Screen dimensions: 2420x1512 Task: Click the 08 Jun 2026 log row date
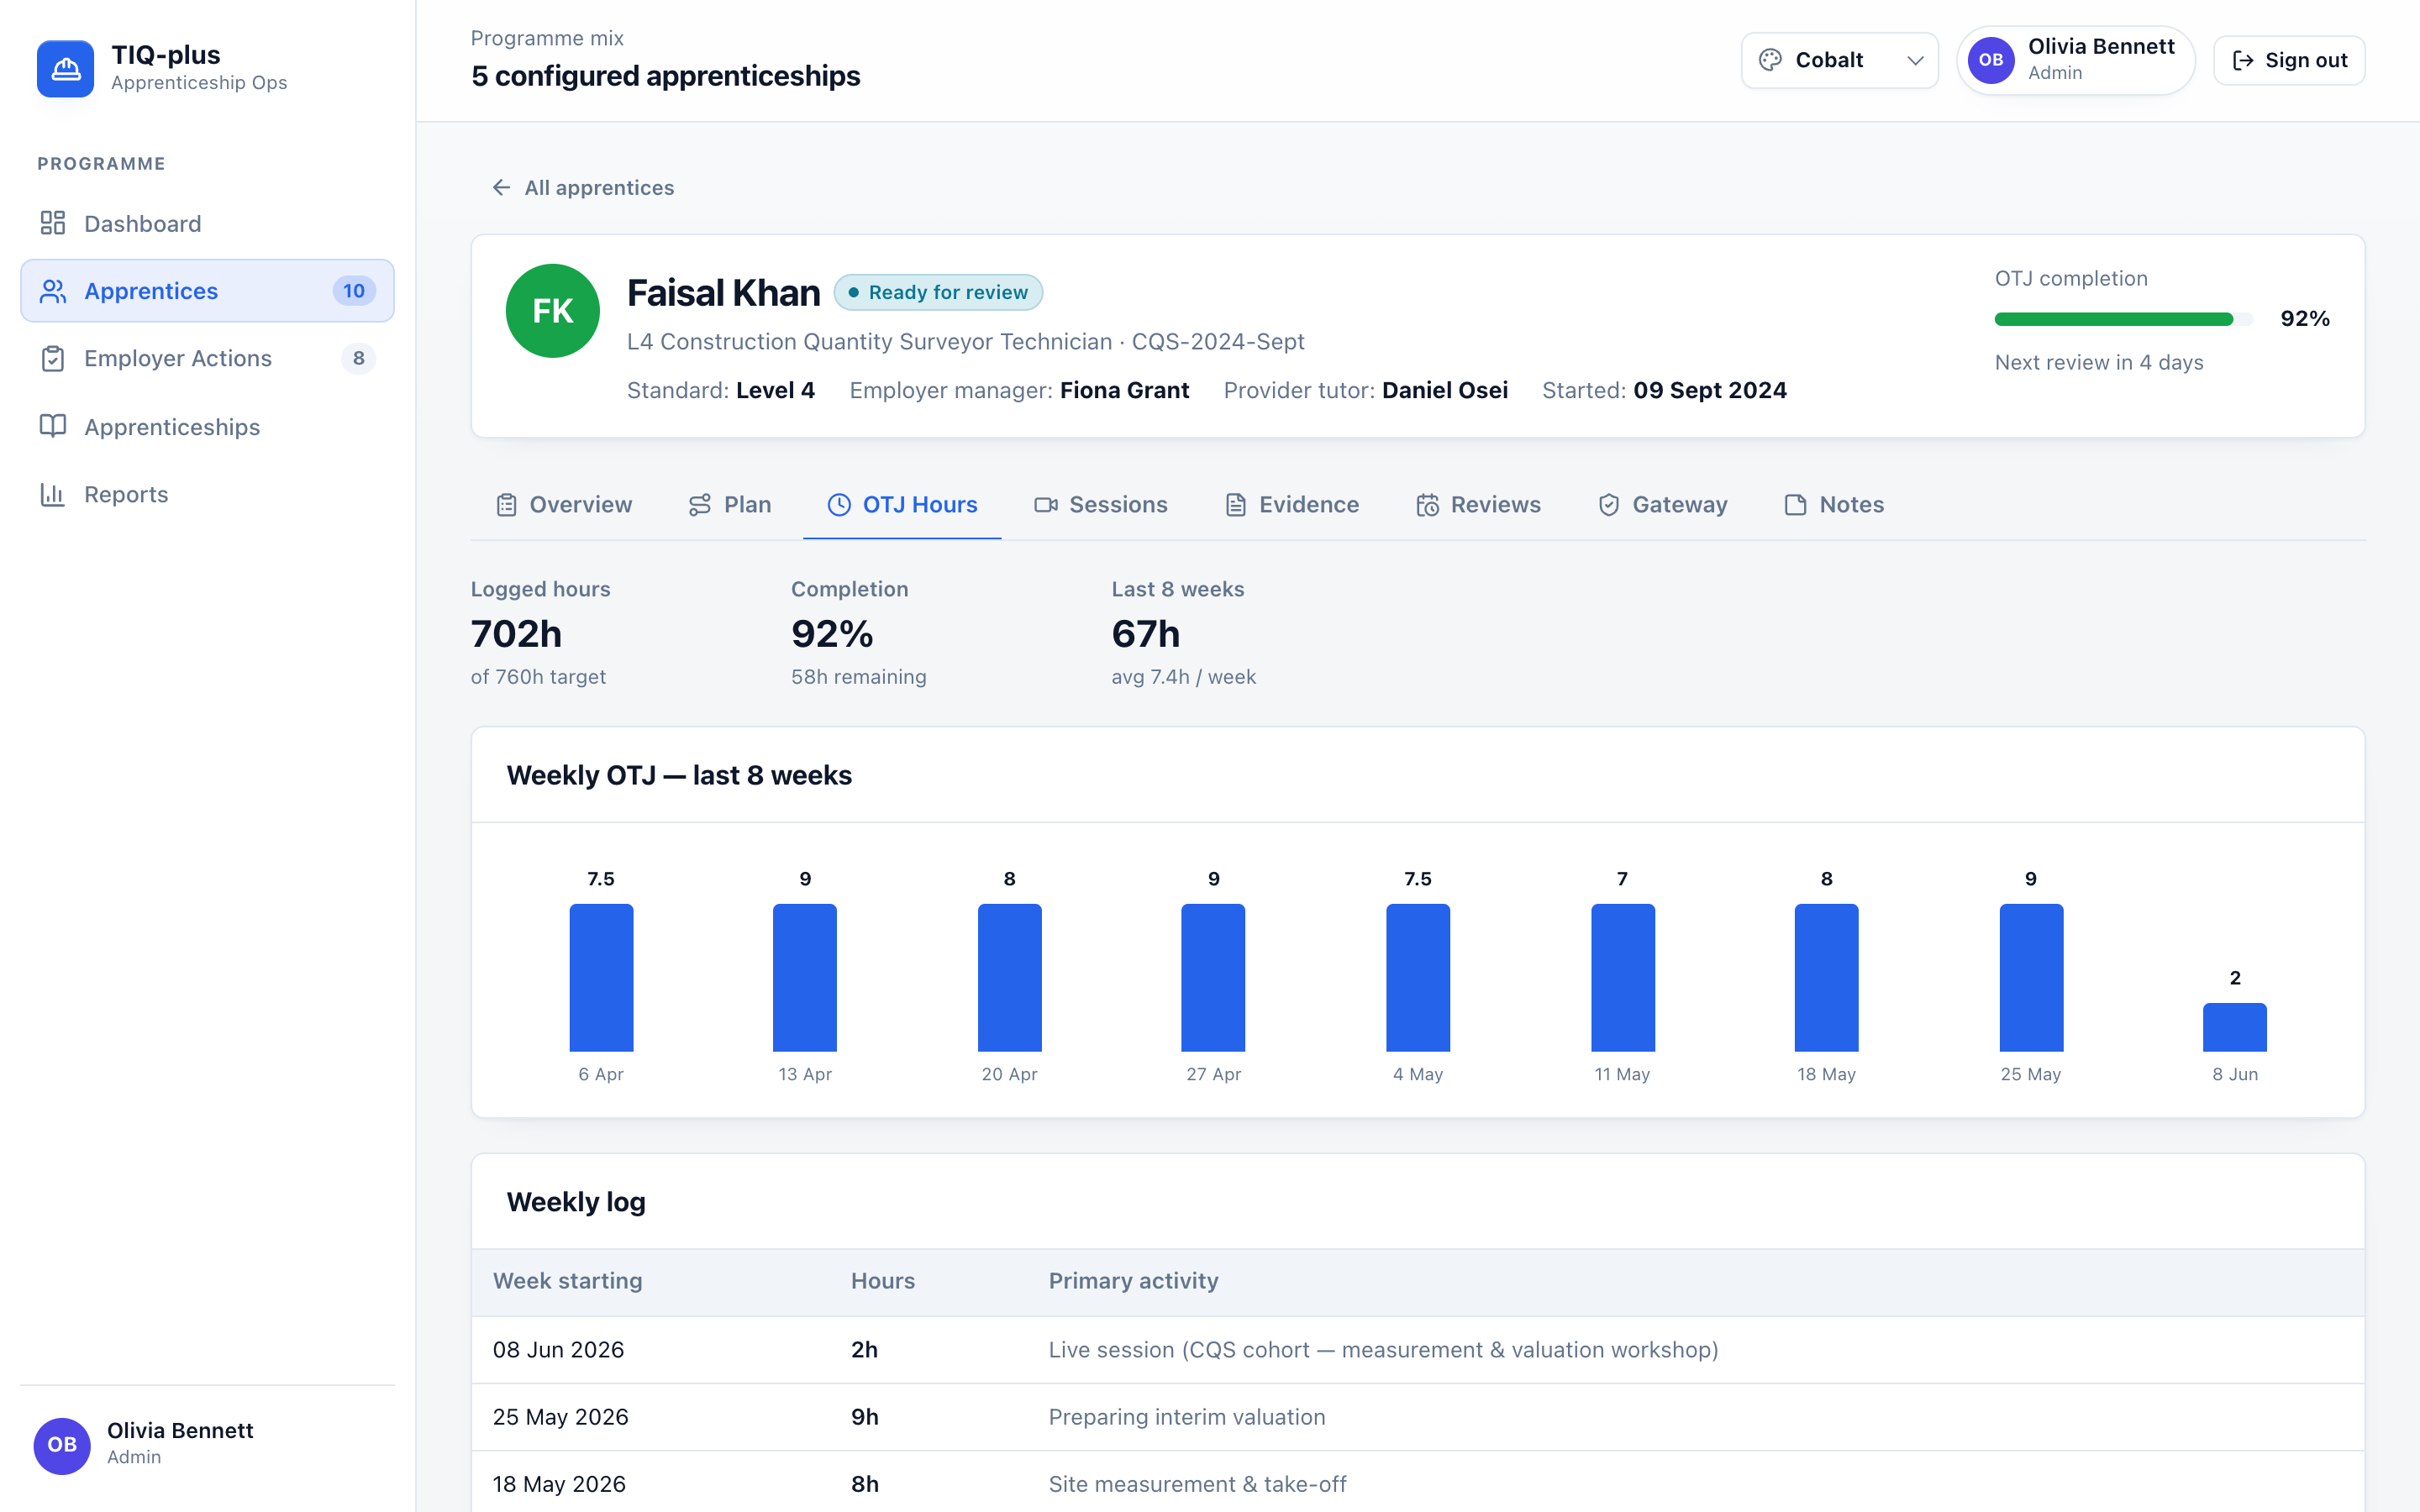(x=558, y=1350)
